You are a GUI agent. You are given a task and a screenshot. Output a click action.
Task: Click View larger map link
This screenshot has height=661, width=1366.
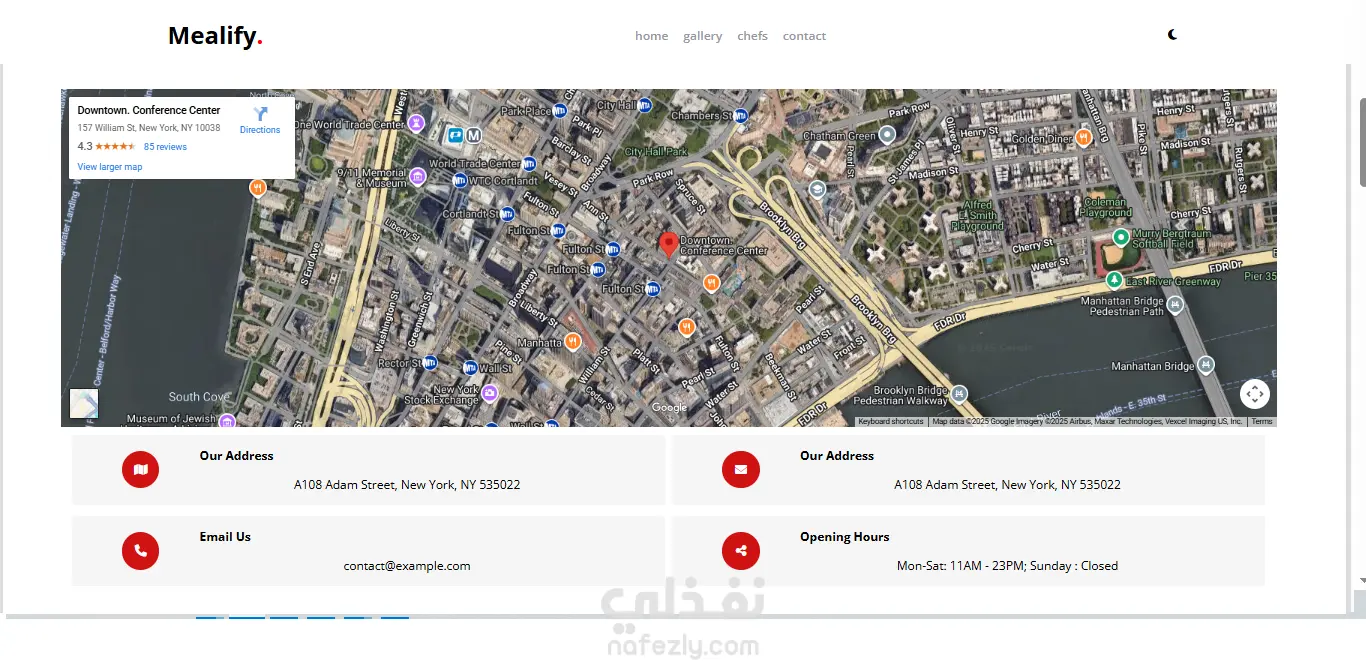(x=110, y=167)
